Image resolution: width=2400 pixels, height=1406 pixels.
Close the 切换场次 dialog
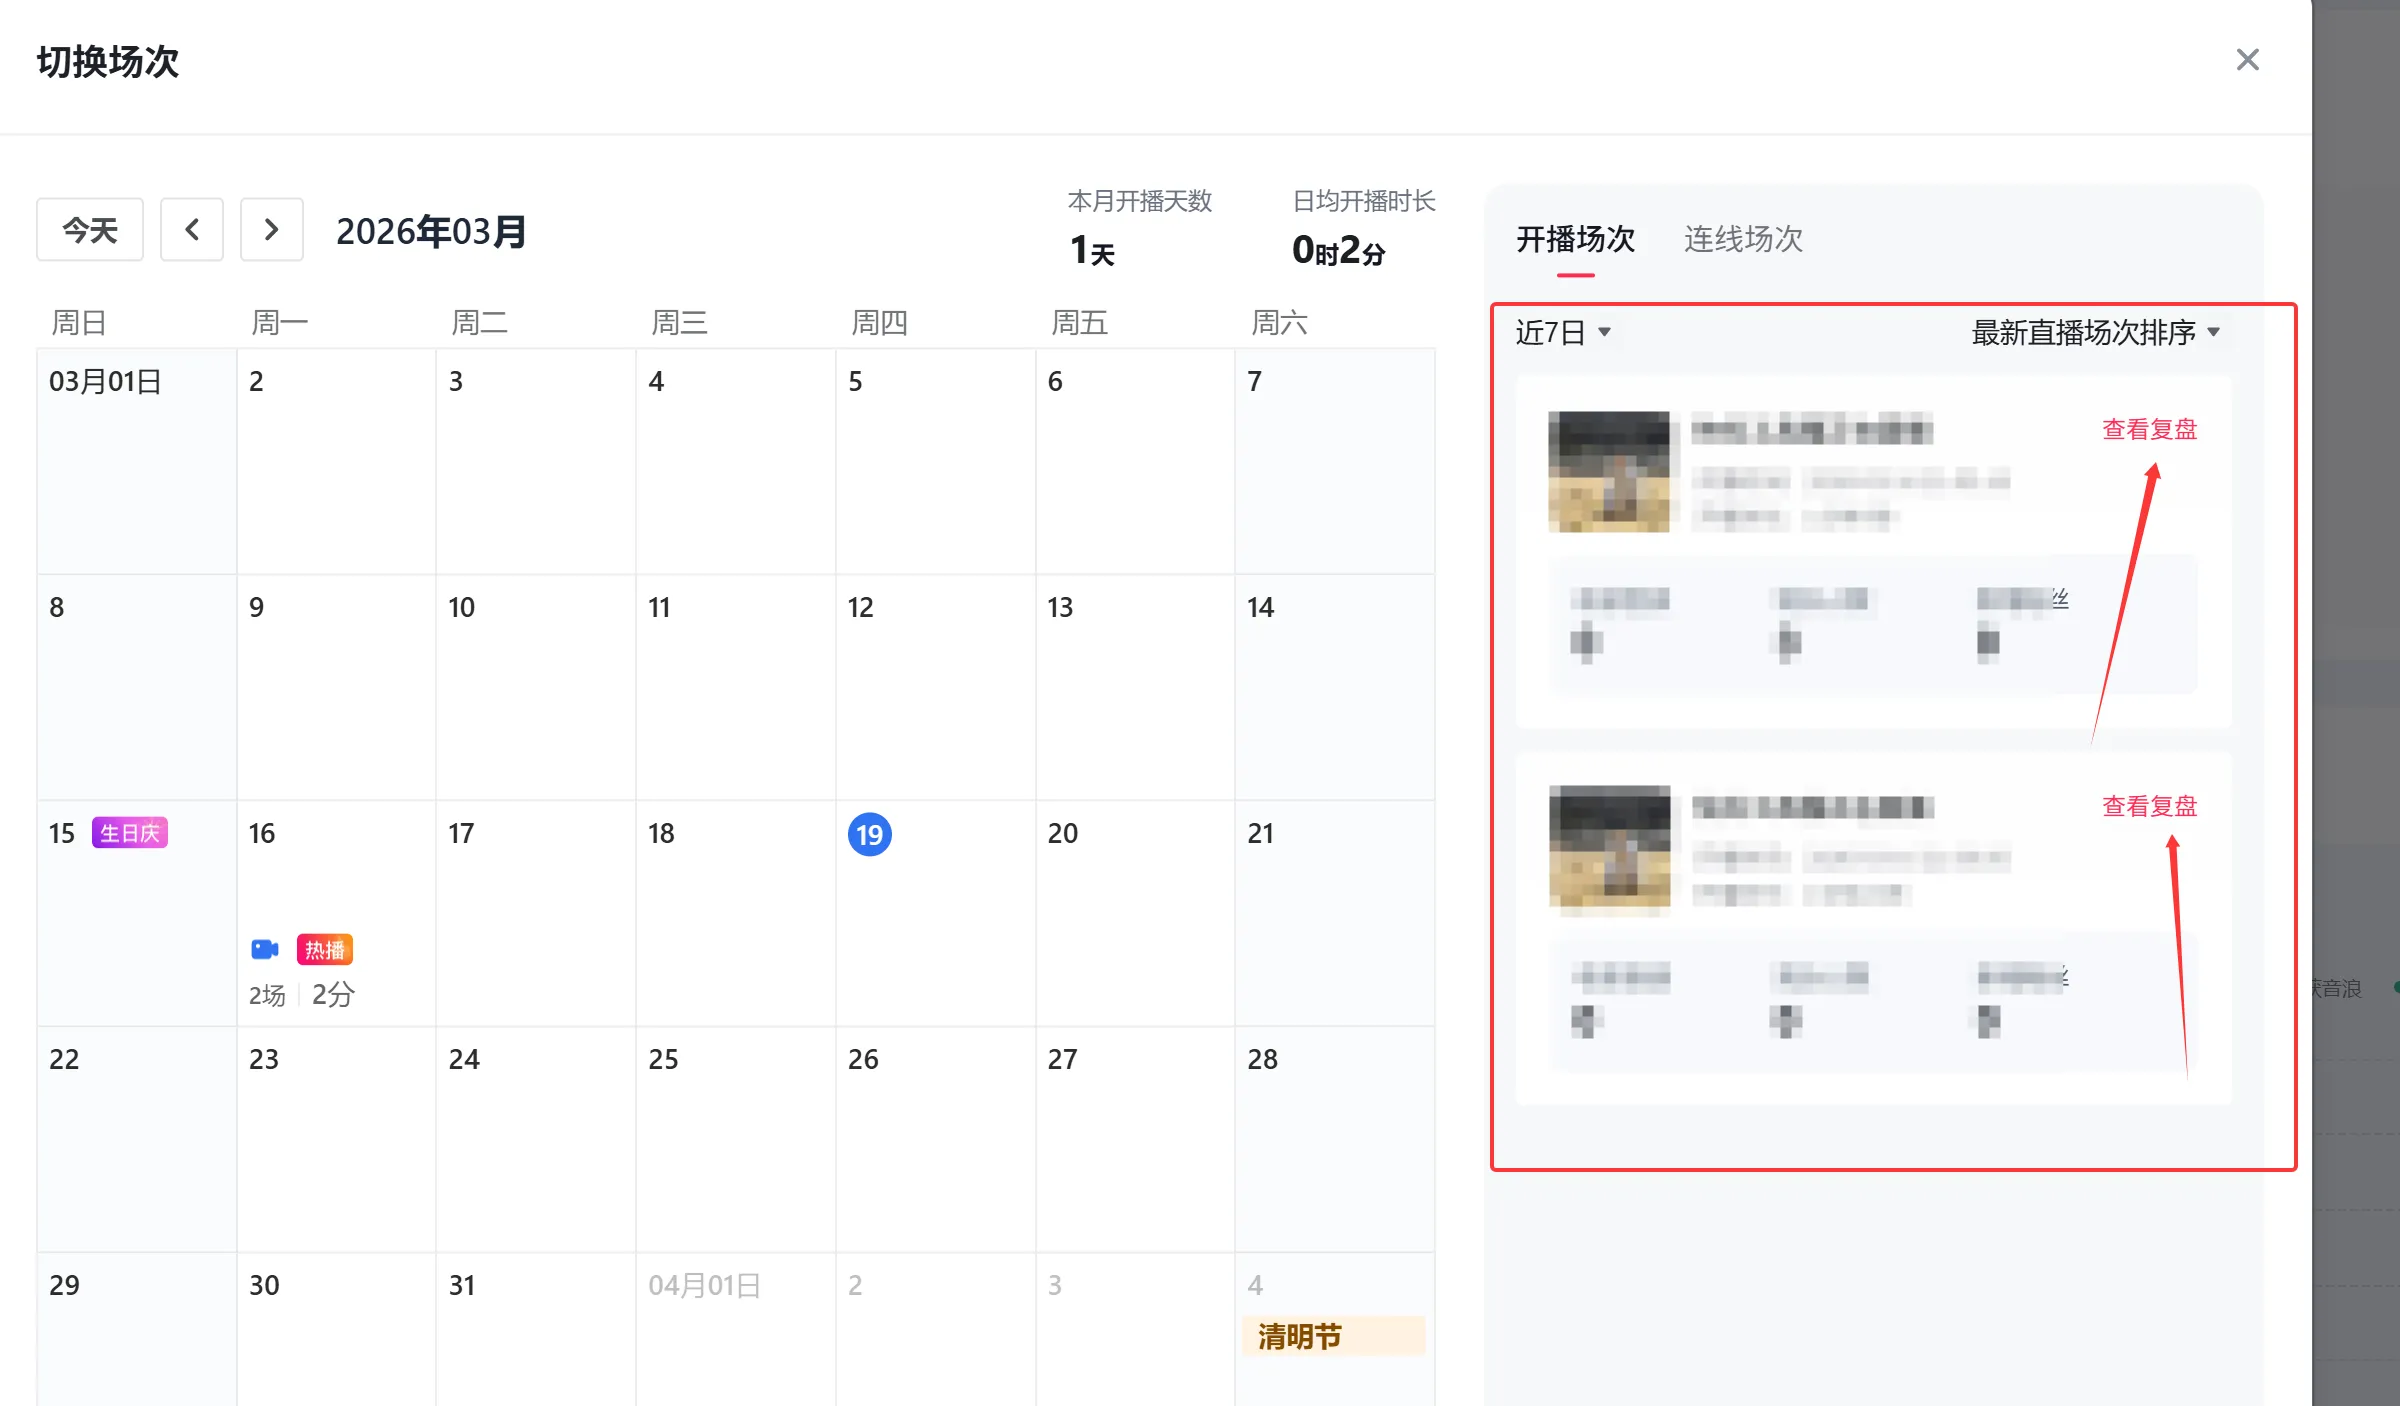pyautogui.click(x=2247, y=60)
